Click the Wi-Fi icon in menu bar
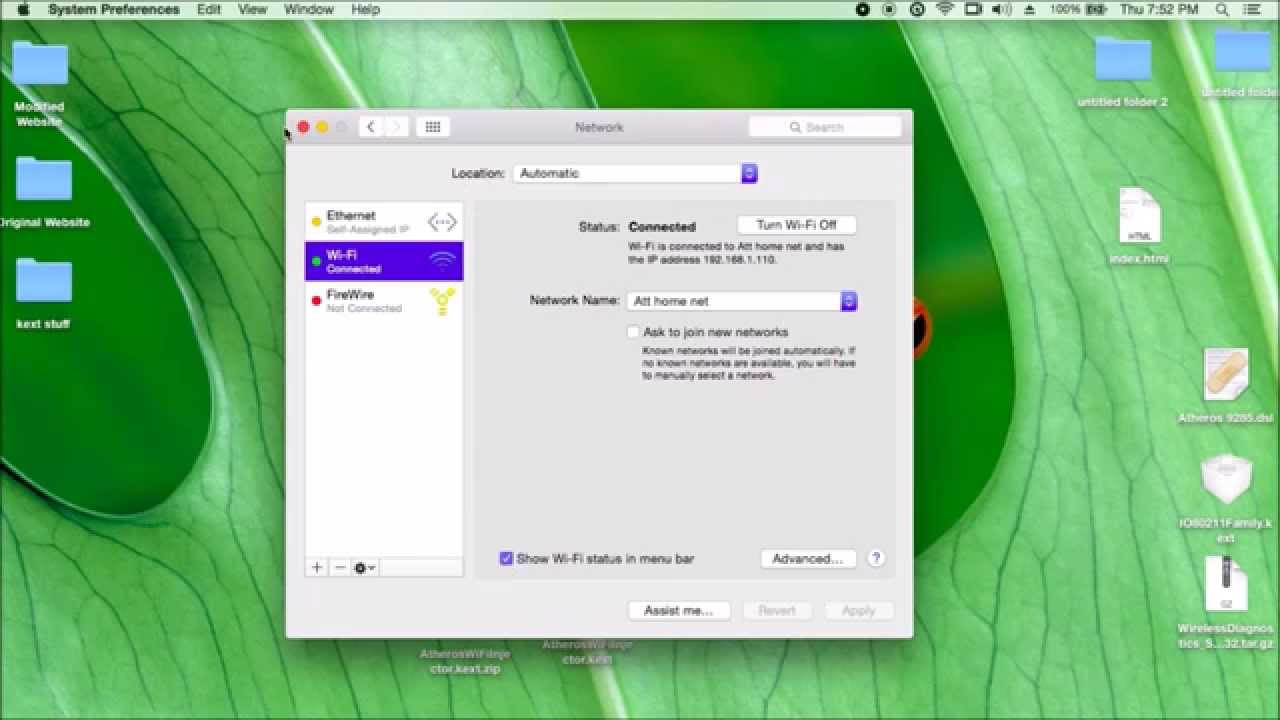Screen dimensions: 1280x720 945,9
